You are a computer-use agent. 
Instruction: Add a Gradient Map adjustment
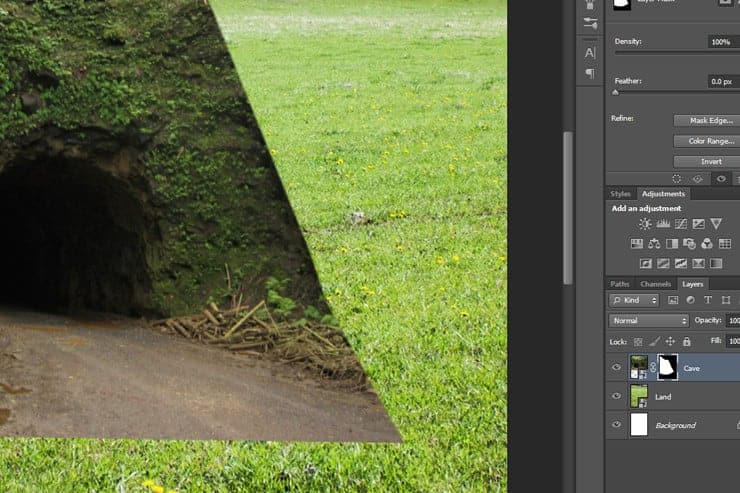point(716,263)
